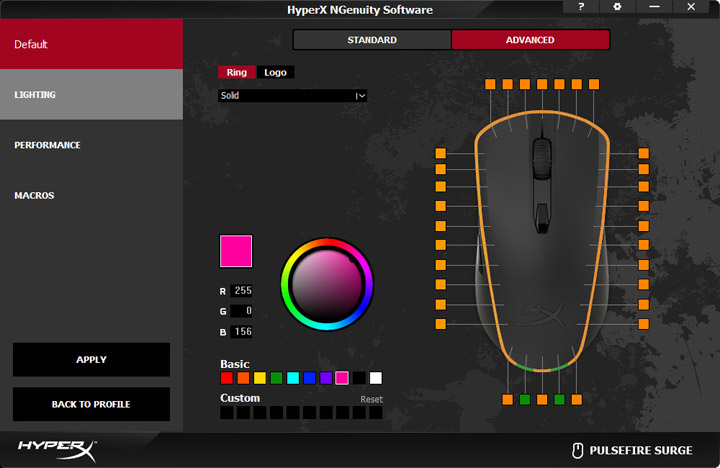The width and height of the screenshot is (720, 468).
Task: Select the middle top LED zone square
Action: [x=542, y=84]
